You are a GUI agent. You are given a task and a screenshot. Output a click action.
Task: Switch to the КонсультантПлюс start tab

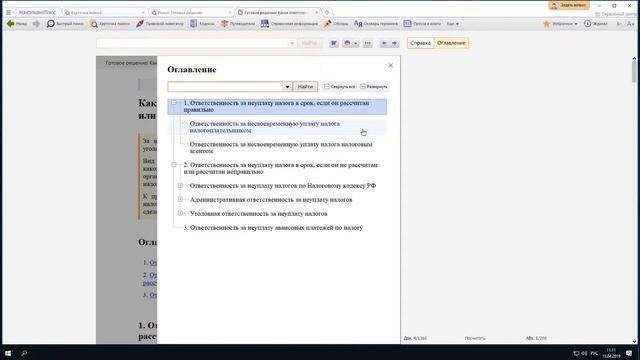[x=37, y=13]
